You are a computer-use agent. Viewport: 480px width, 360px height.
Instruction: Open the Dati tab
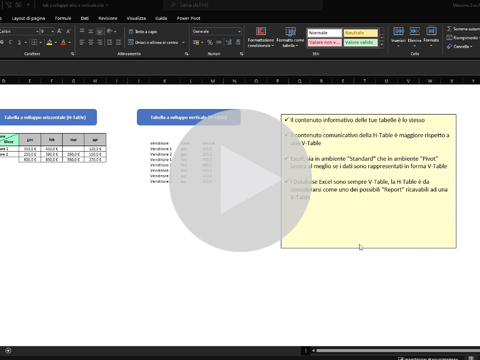click(x=85, y=18)
